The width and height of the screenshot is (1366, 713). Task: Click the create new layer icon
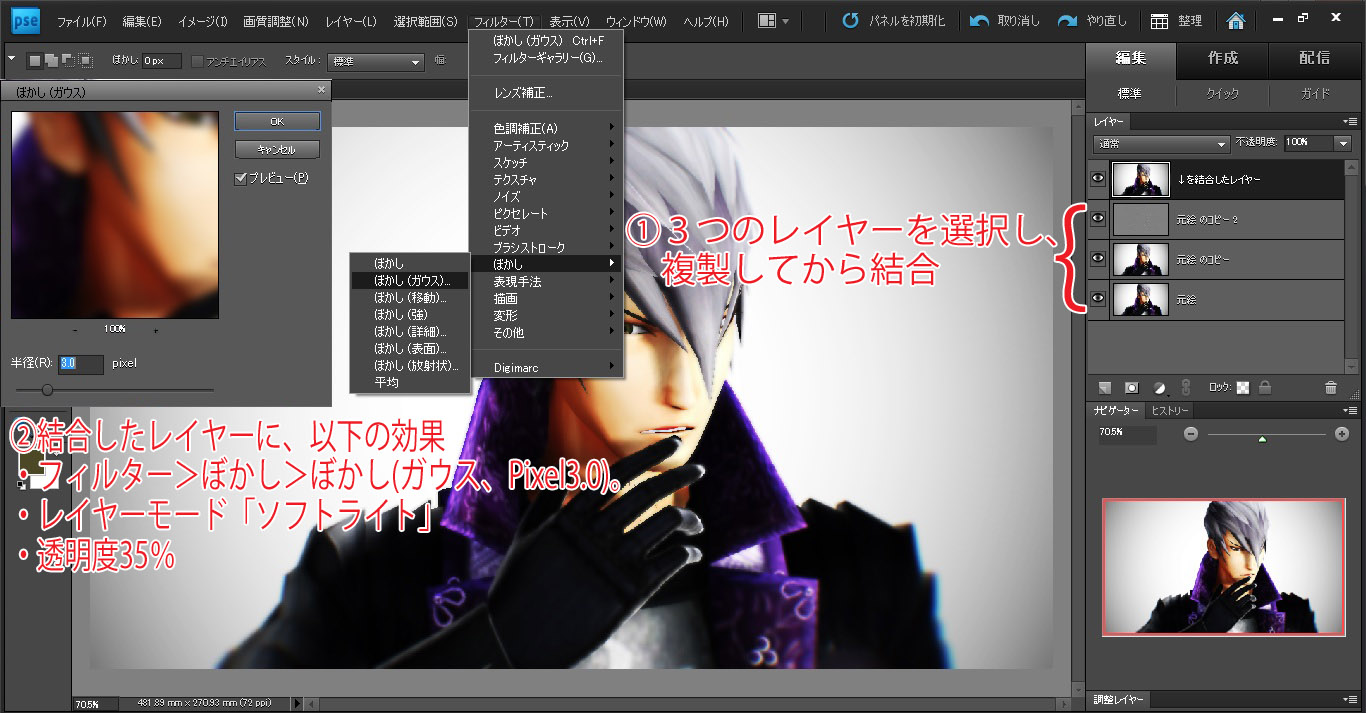1105,387
